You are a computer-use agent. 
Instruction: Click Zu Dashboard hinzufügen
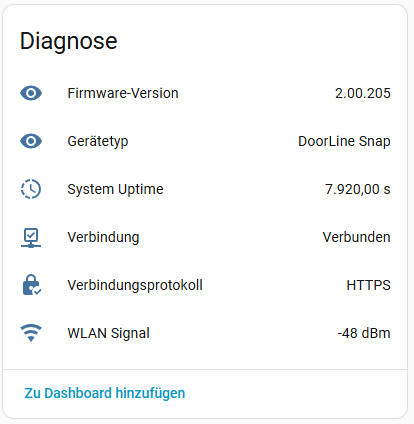click(105, 393)
